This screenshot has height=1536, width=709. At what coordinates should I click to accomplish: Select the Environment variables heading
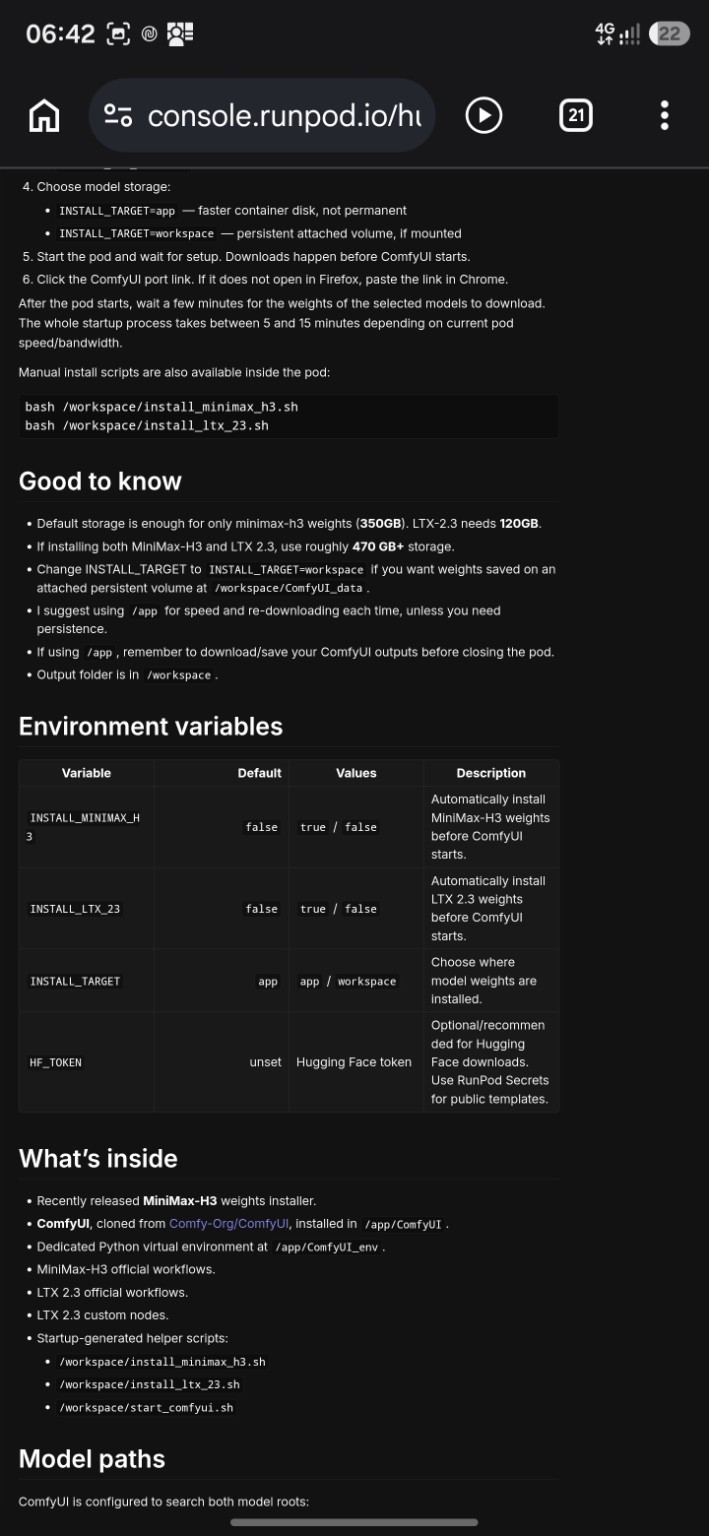click(x=151, y=726)
